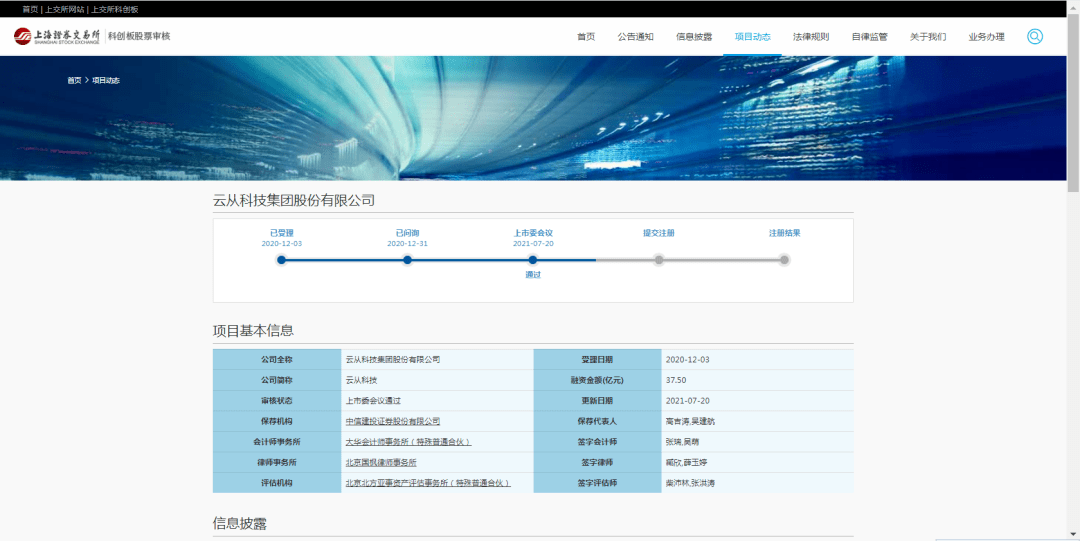Click the 评估机构 table label
Image resolution: width=1080 pixels, height=541 pixels.
tap(277, 483)
